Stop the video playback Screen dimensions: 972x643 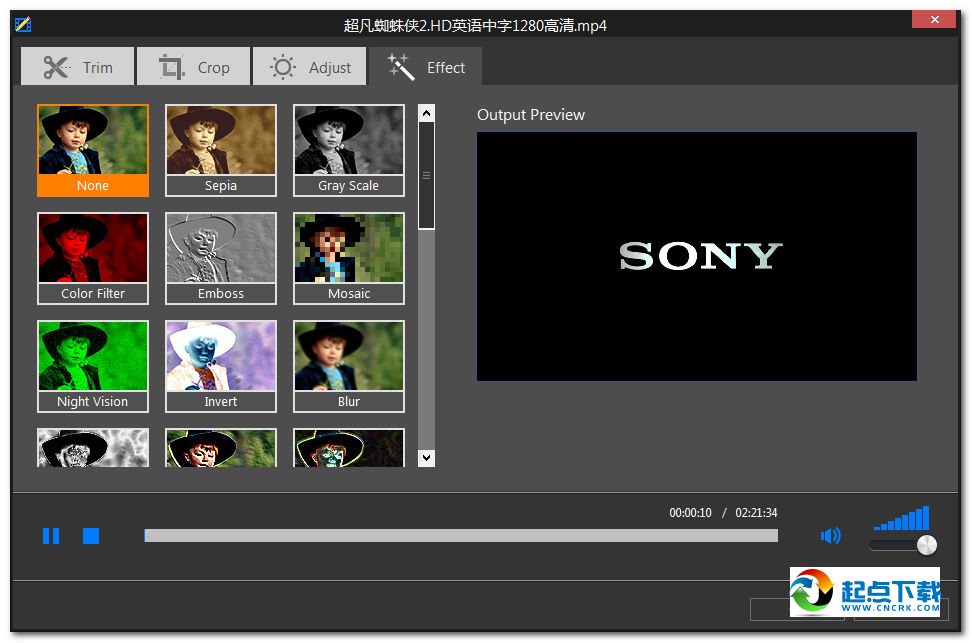click(x=91, y=536)
